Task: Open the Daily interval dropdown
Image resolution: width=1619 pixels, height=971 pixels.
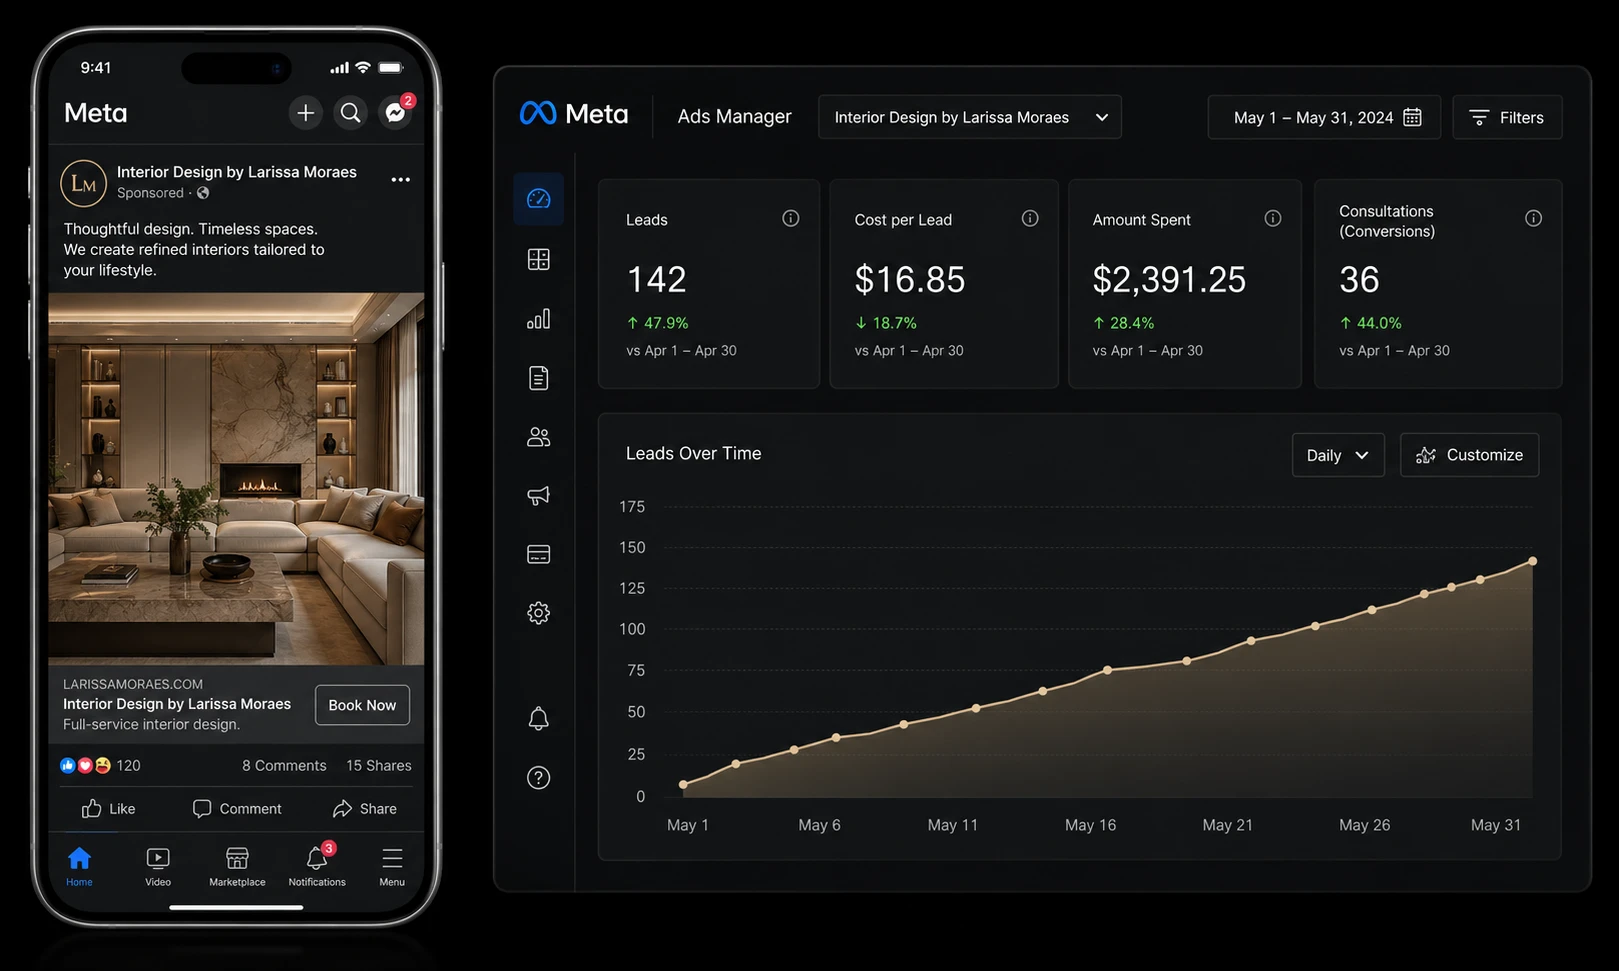Action: pos(1338,455)
